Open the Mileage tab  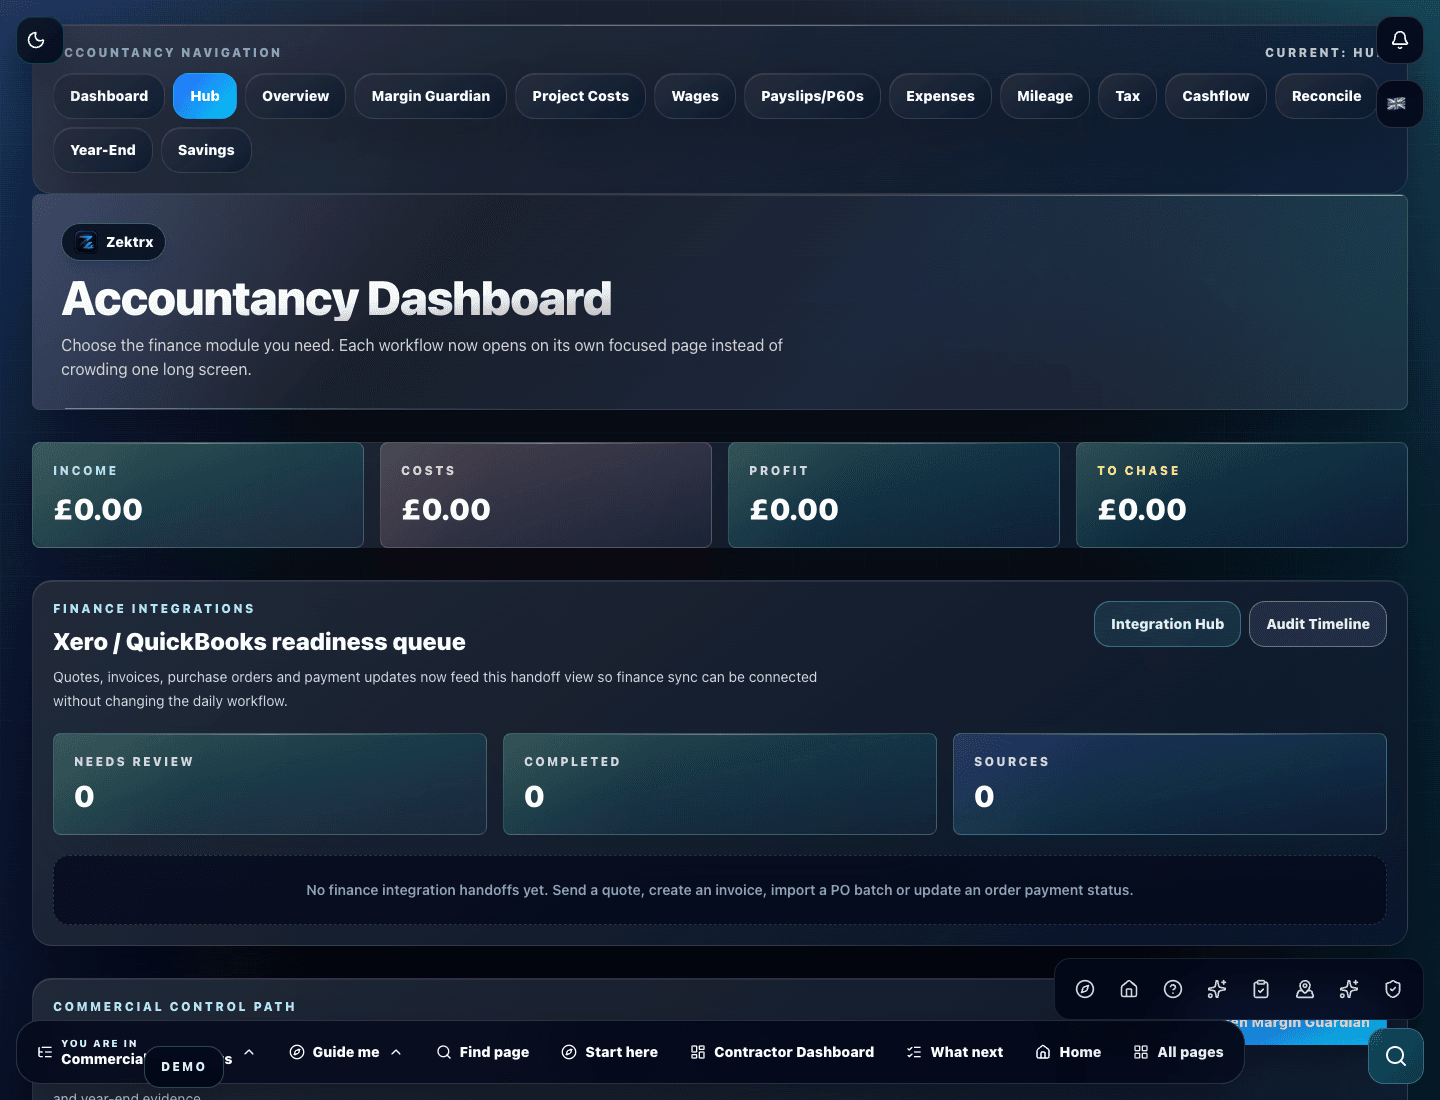[1045, 96]
